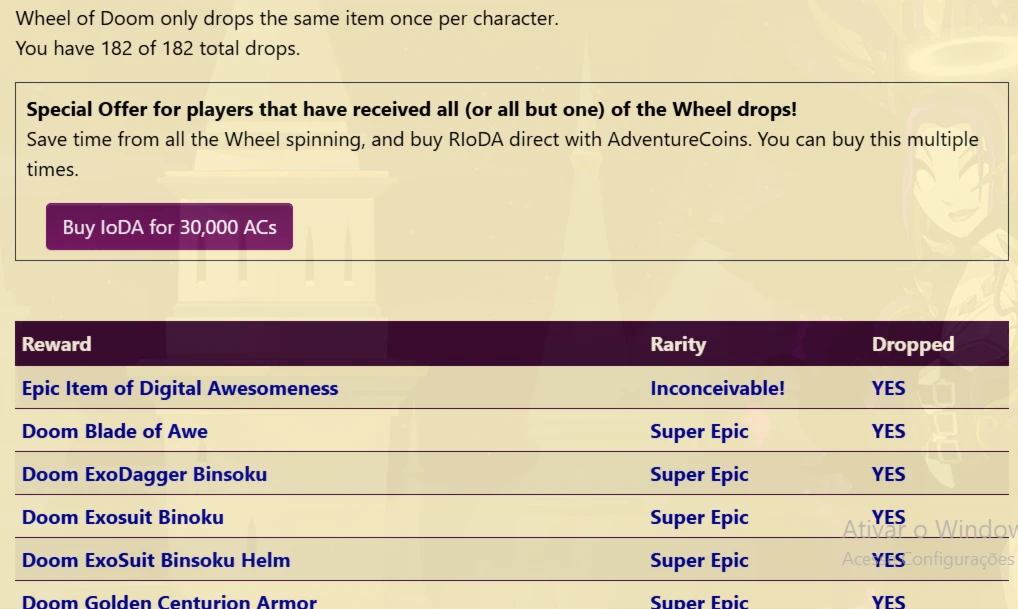
Task: Click the Dropped column header
Action: pyautogui.click(x=913, y=344)
